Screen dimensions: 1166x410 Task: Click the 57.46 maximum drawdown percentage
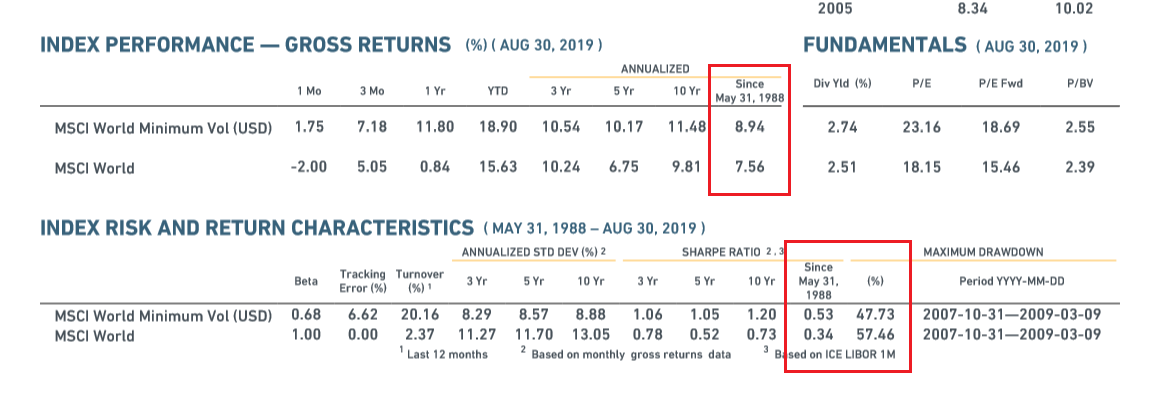click(x=876, y=335)
